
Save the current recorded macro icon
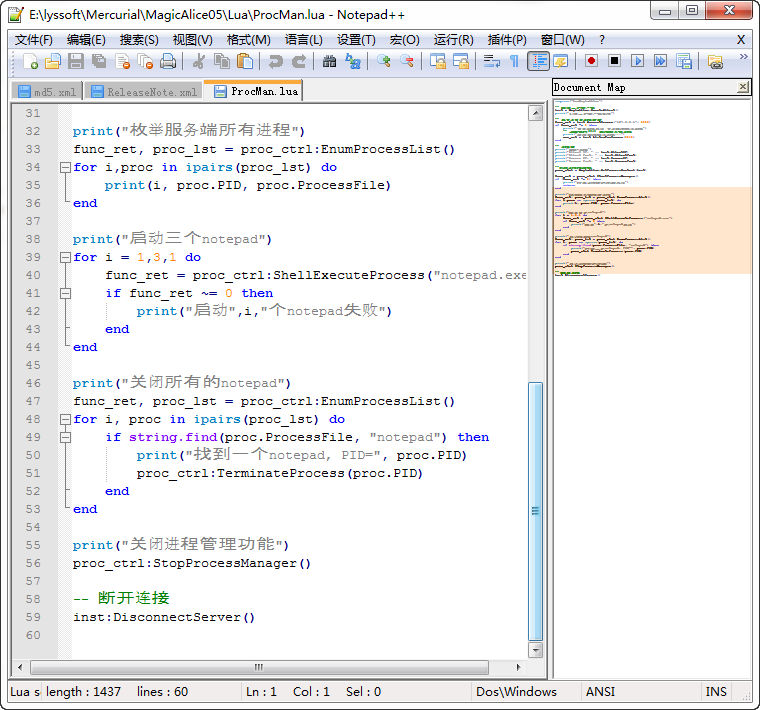pyautogui.click(x=683, y=61)
